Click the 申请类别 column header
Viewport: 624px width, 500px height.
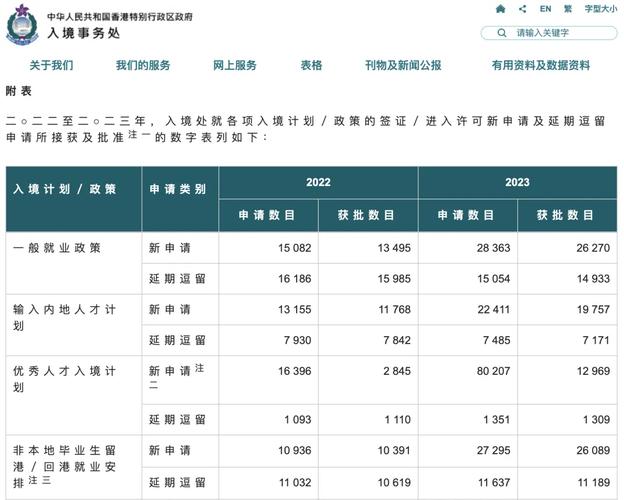point(177,189)
